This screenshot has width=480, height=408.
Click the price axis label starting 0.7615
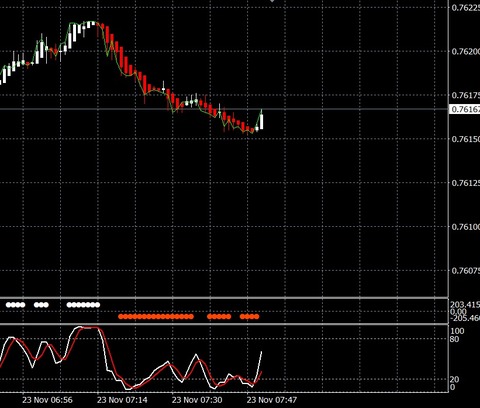(466, 139)
